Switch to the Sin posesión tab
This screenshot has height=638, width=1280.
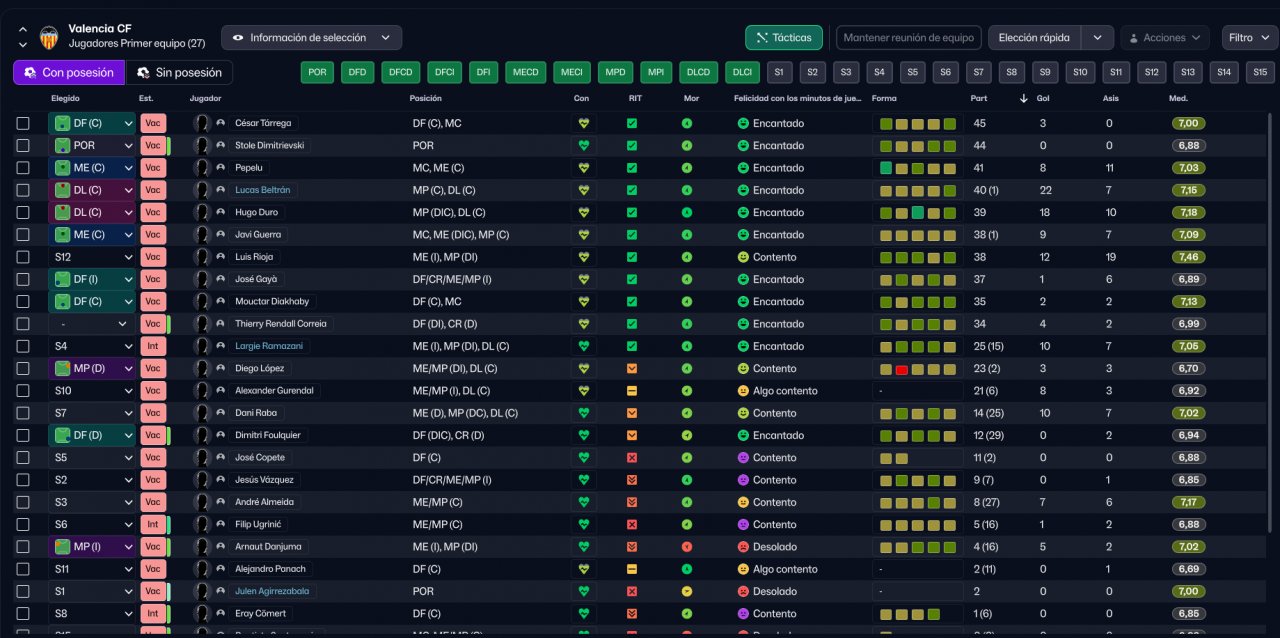[x=179, y=73]
